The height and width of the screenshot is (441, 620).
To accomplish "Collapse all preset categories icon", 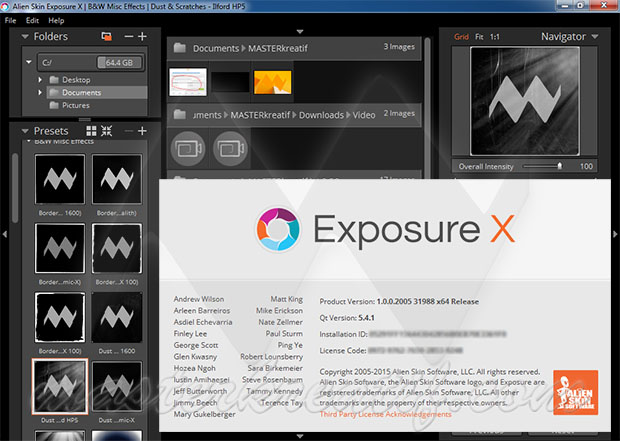I will tap(106, 131).
